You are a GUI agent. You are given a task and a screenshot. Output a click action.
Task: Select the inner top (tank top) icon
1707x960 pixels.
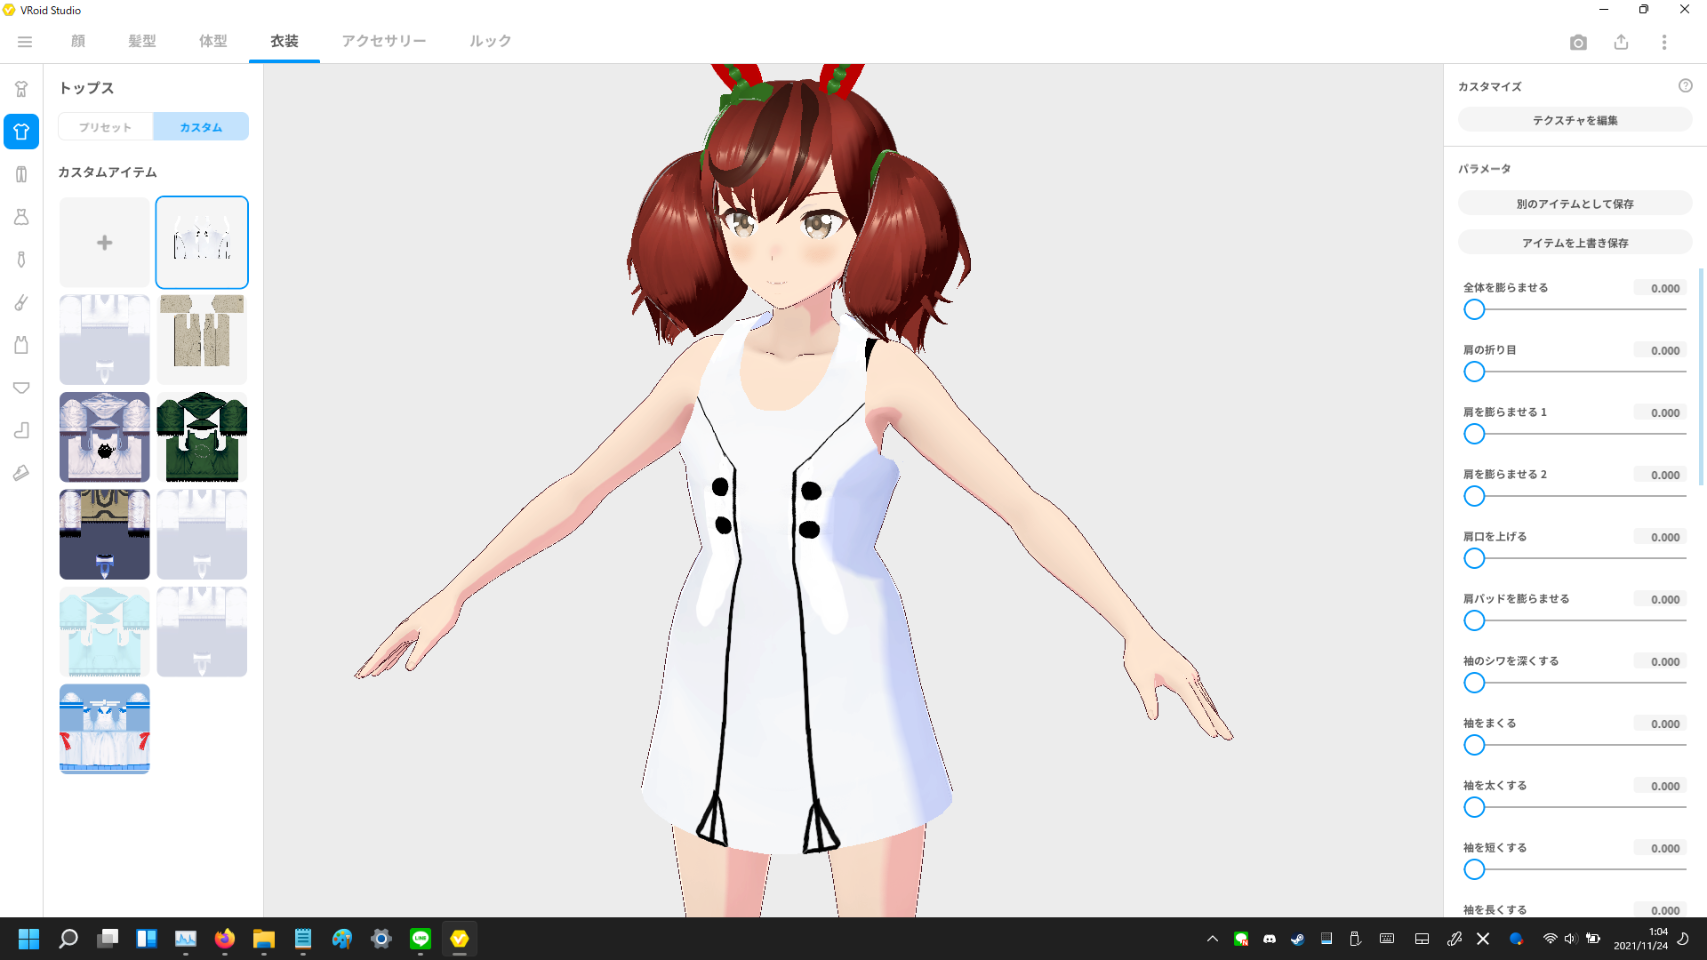[21, 345]
